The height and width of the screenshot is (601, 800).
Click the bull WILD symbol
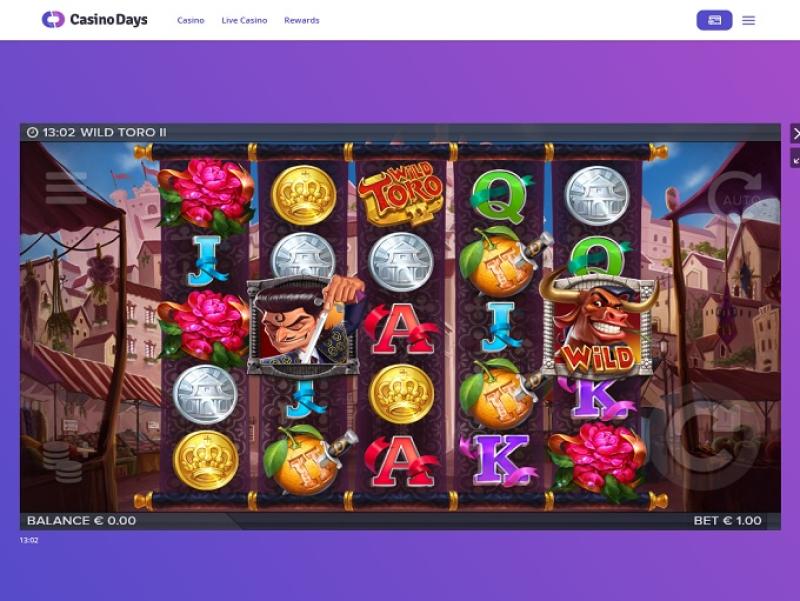[598, 325]
